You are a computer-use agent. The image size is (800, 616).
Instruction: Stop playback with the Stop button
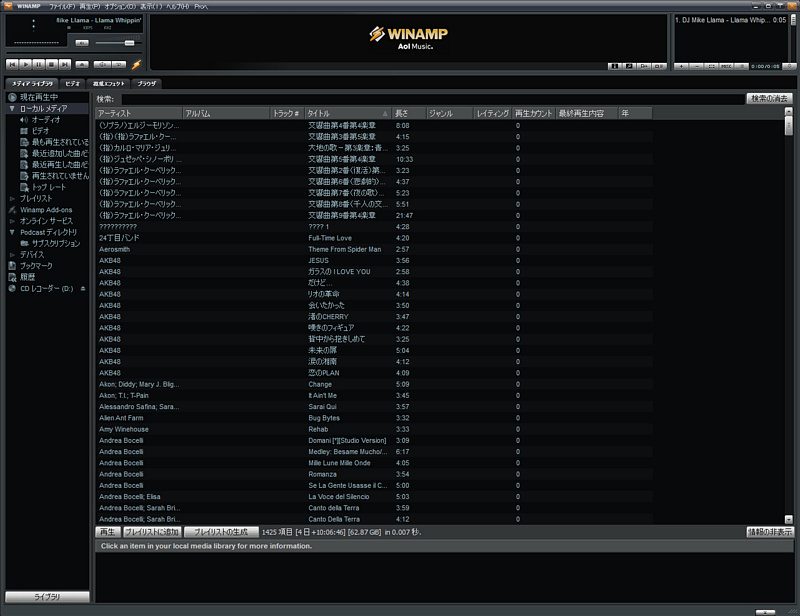52,65
